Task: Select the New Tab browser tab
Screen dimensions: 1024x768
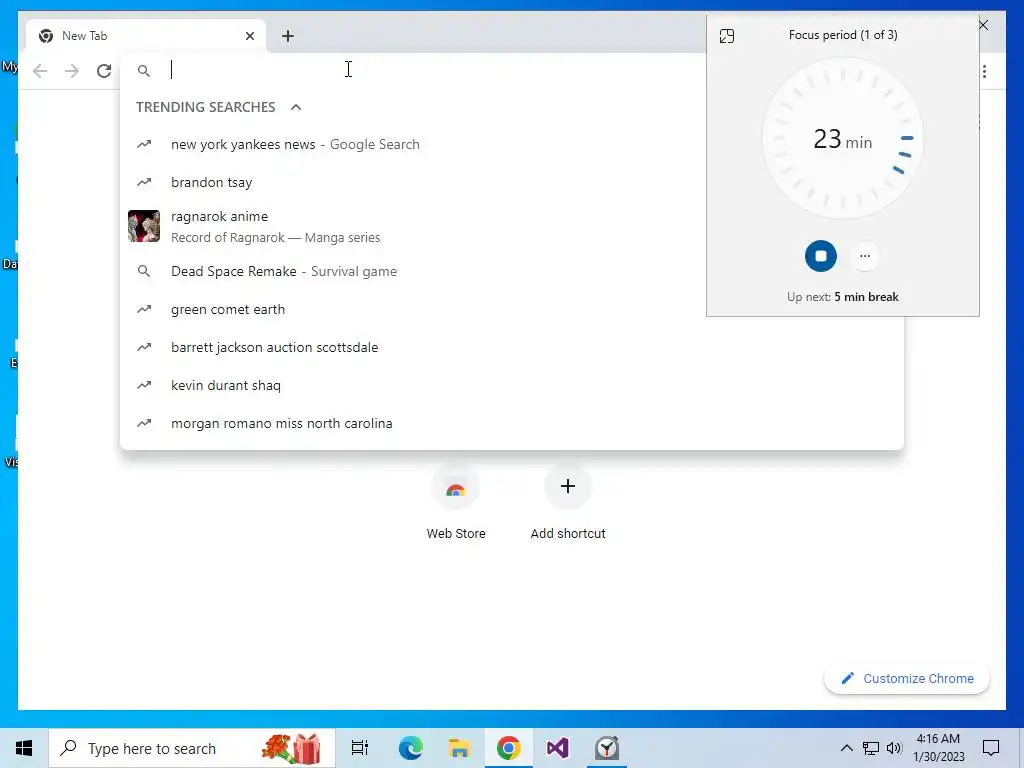Action: [146, 36]
